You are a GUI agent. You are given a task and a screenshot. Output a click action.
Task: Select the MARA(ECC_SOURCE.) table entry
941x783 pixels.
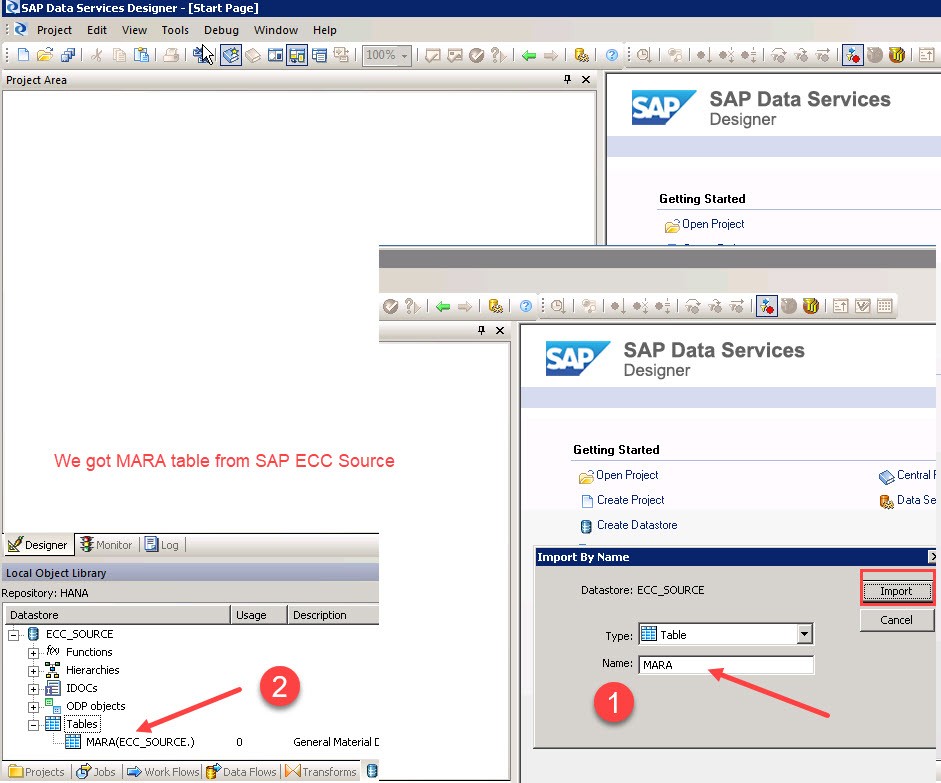tap(140, 742)
